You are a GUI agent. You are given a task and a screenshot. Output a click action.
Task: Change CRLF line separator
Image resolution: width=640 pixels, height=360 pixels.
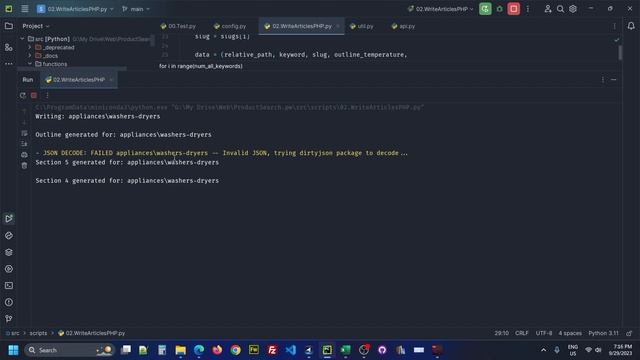click(x=522, y=333)
